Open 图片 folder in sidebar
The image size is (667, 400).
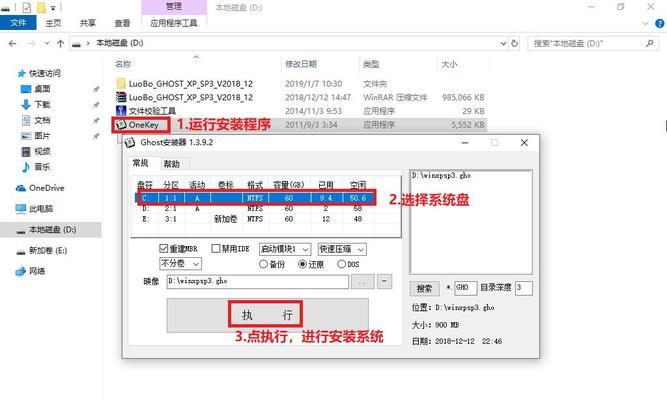point(42,136)
